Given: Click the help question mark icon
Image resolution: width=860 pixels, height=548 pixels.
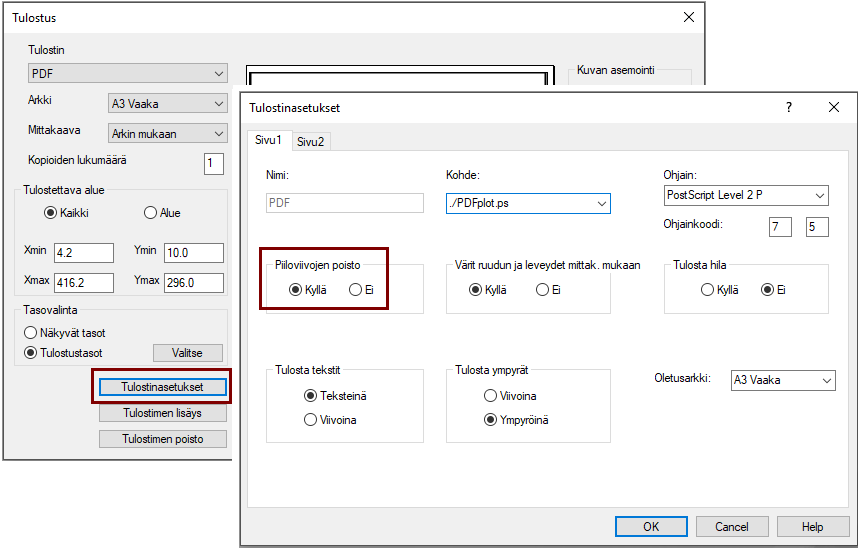Looking at the screenshot, I should coord(788,107).
